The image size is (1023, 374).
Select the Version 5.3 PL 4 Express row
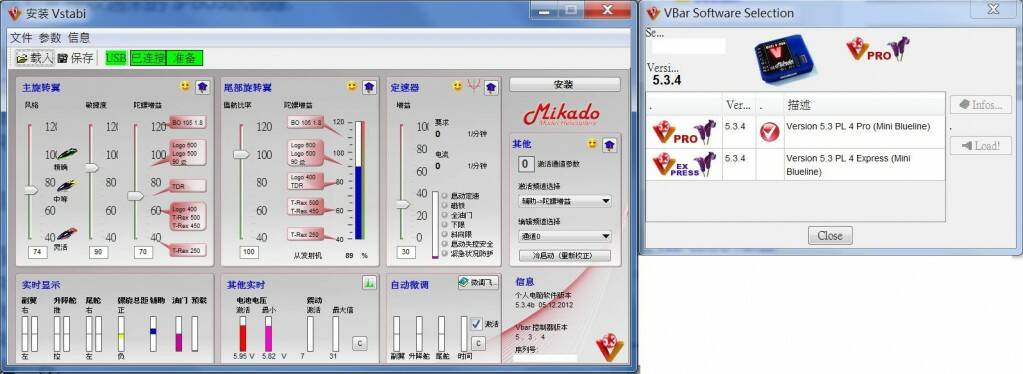795,164
